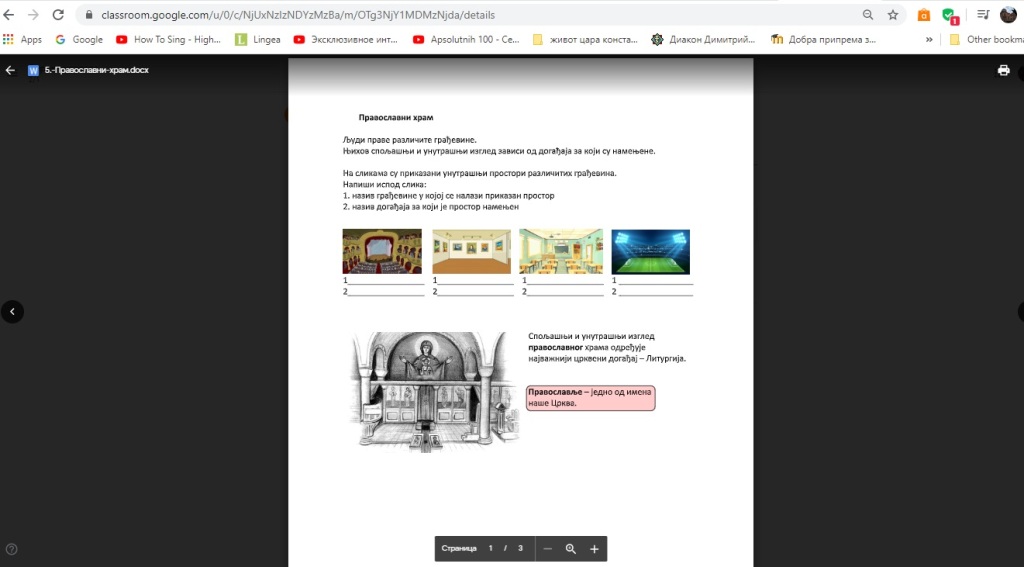Image resolution: width=1024 pixels, height=567 pixels.
Task: Click the address bar URL
Action: (298, 14)
